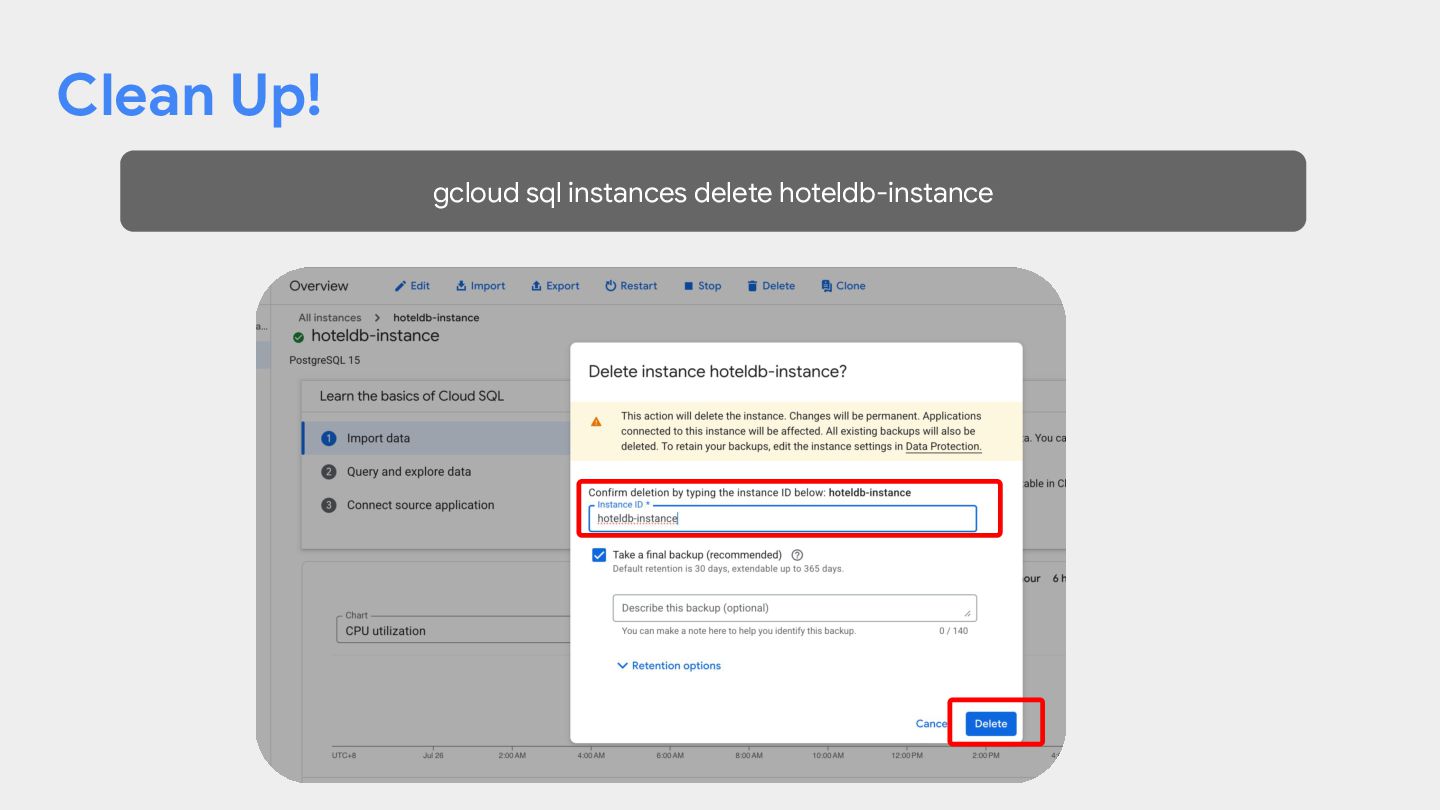The height and width of the screenshot is (810, 1440).
Task: Stop the instance from toolbar
Action: pyautogui.click(x=702, y=286)
